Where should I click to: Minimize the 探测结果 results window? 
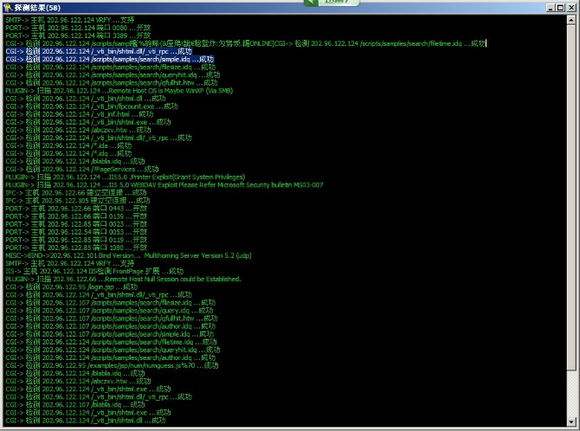[x=551, y=7]
